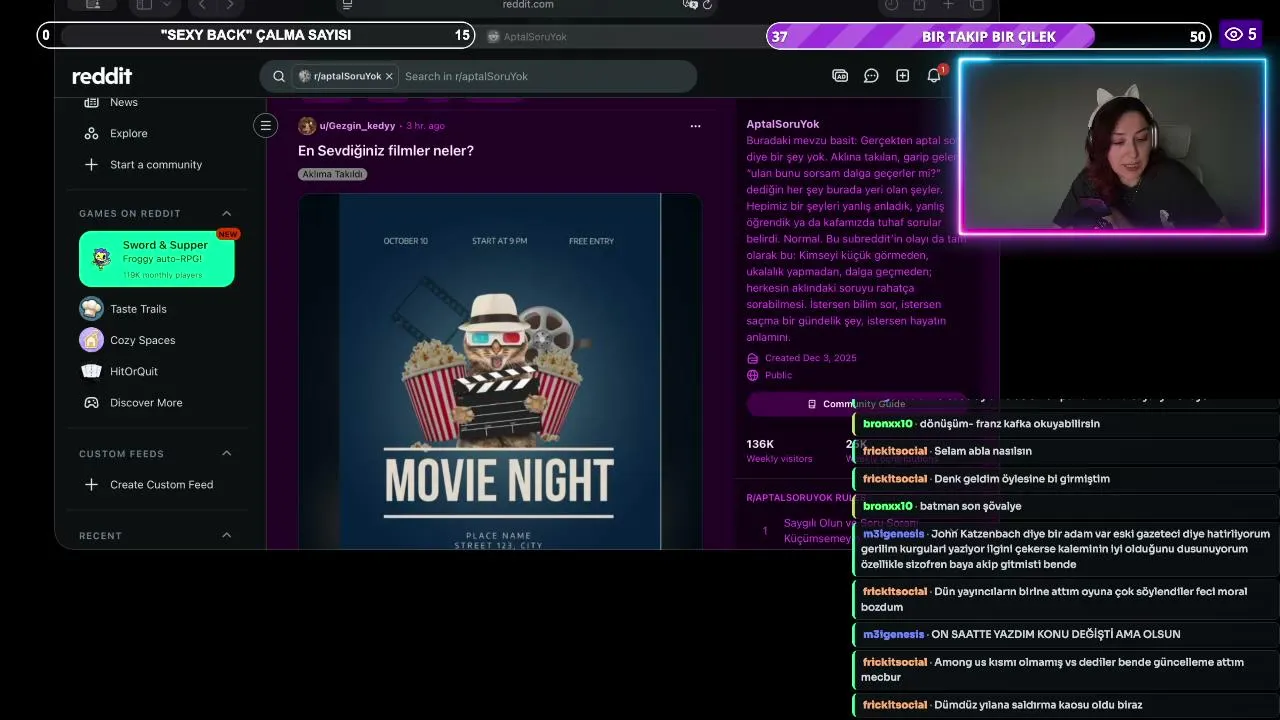This screenshot has width=1280, height=720.
Task: Click the streamer webcam overlay
Action: [x=1113, y=147]
